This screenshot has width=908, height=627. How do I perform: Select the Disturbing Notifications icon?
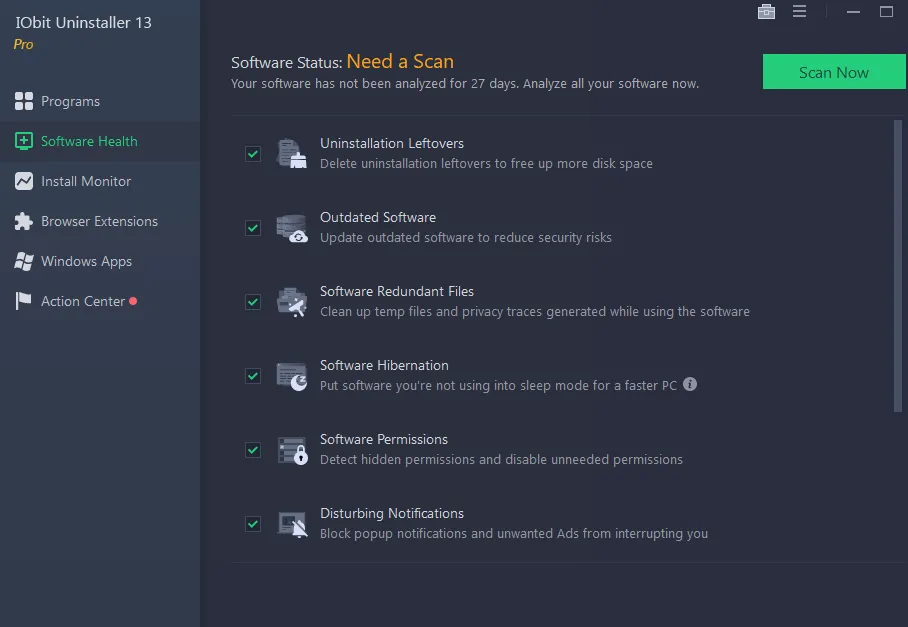(291, 523)
